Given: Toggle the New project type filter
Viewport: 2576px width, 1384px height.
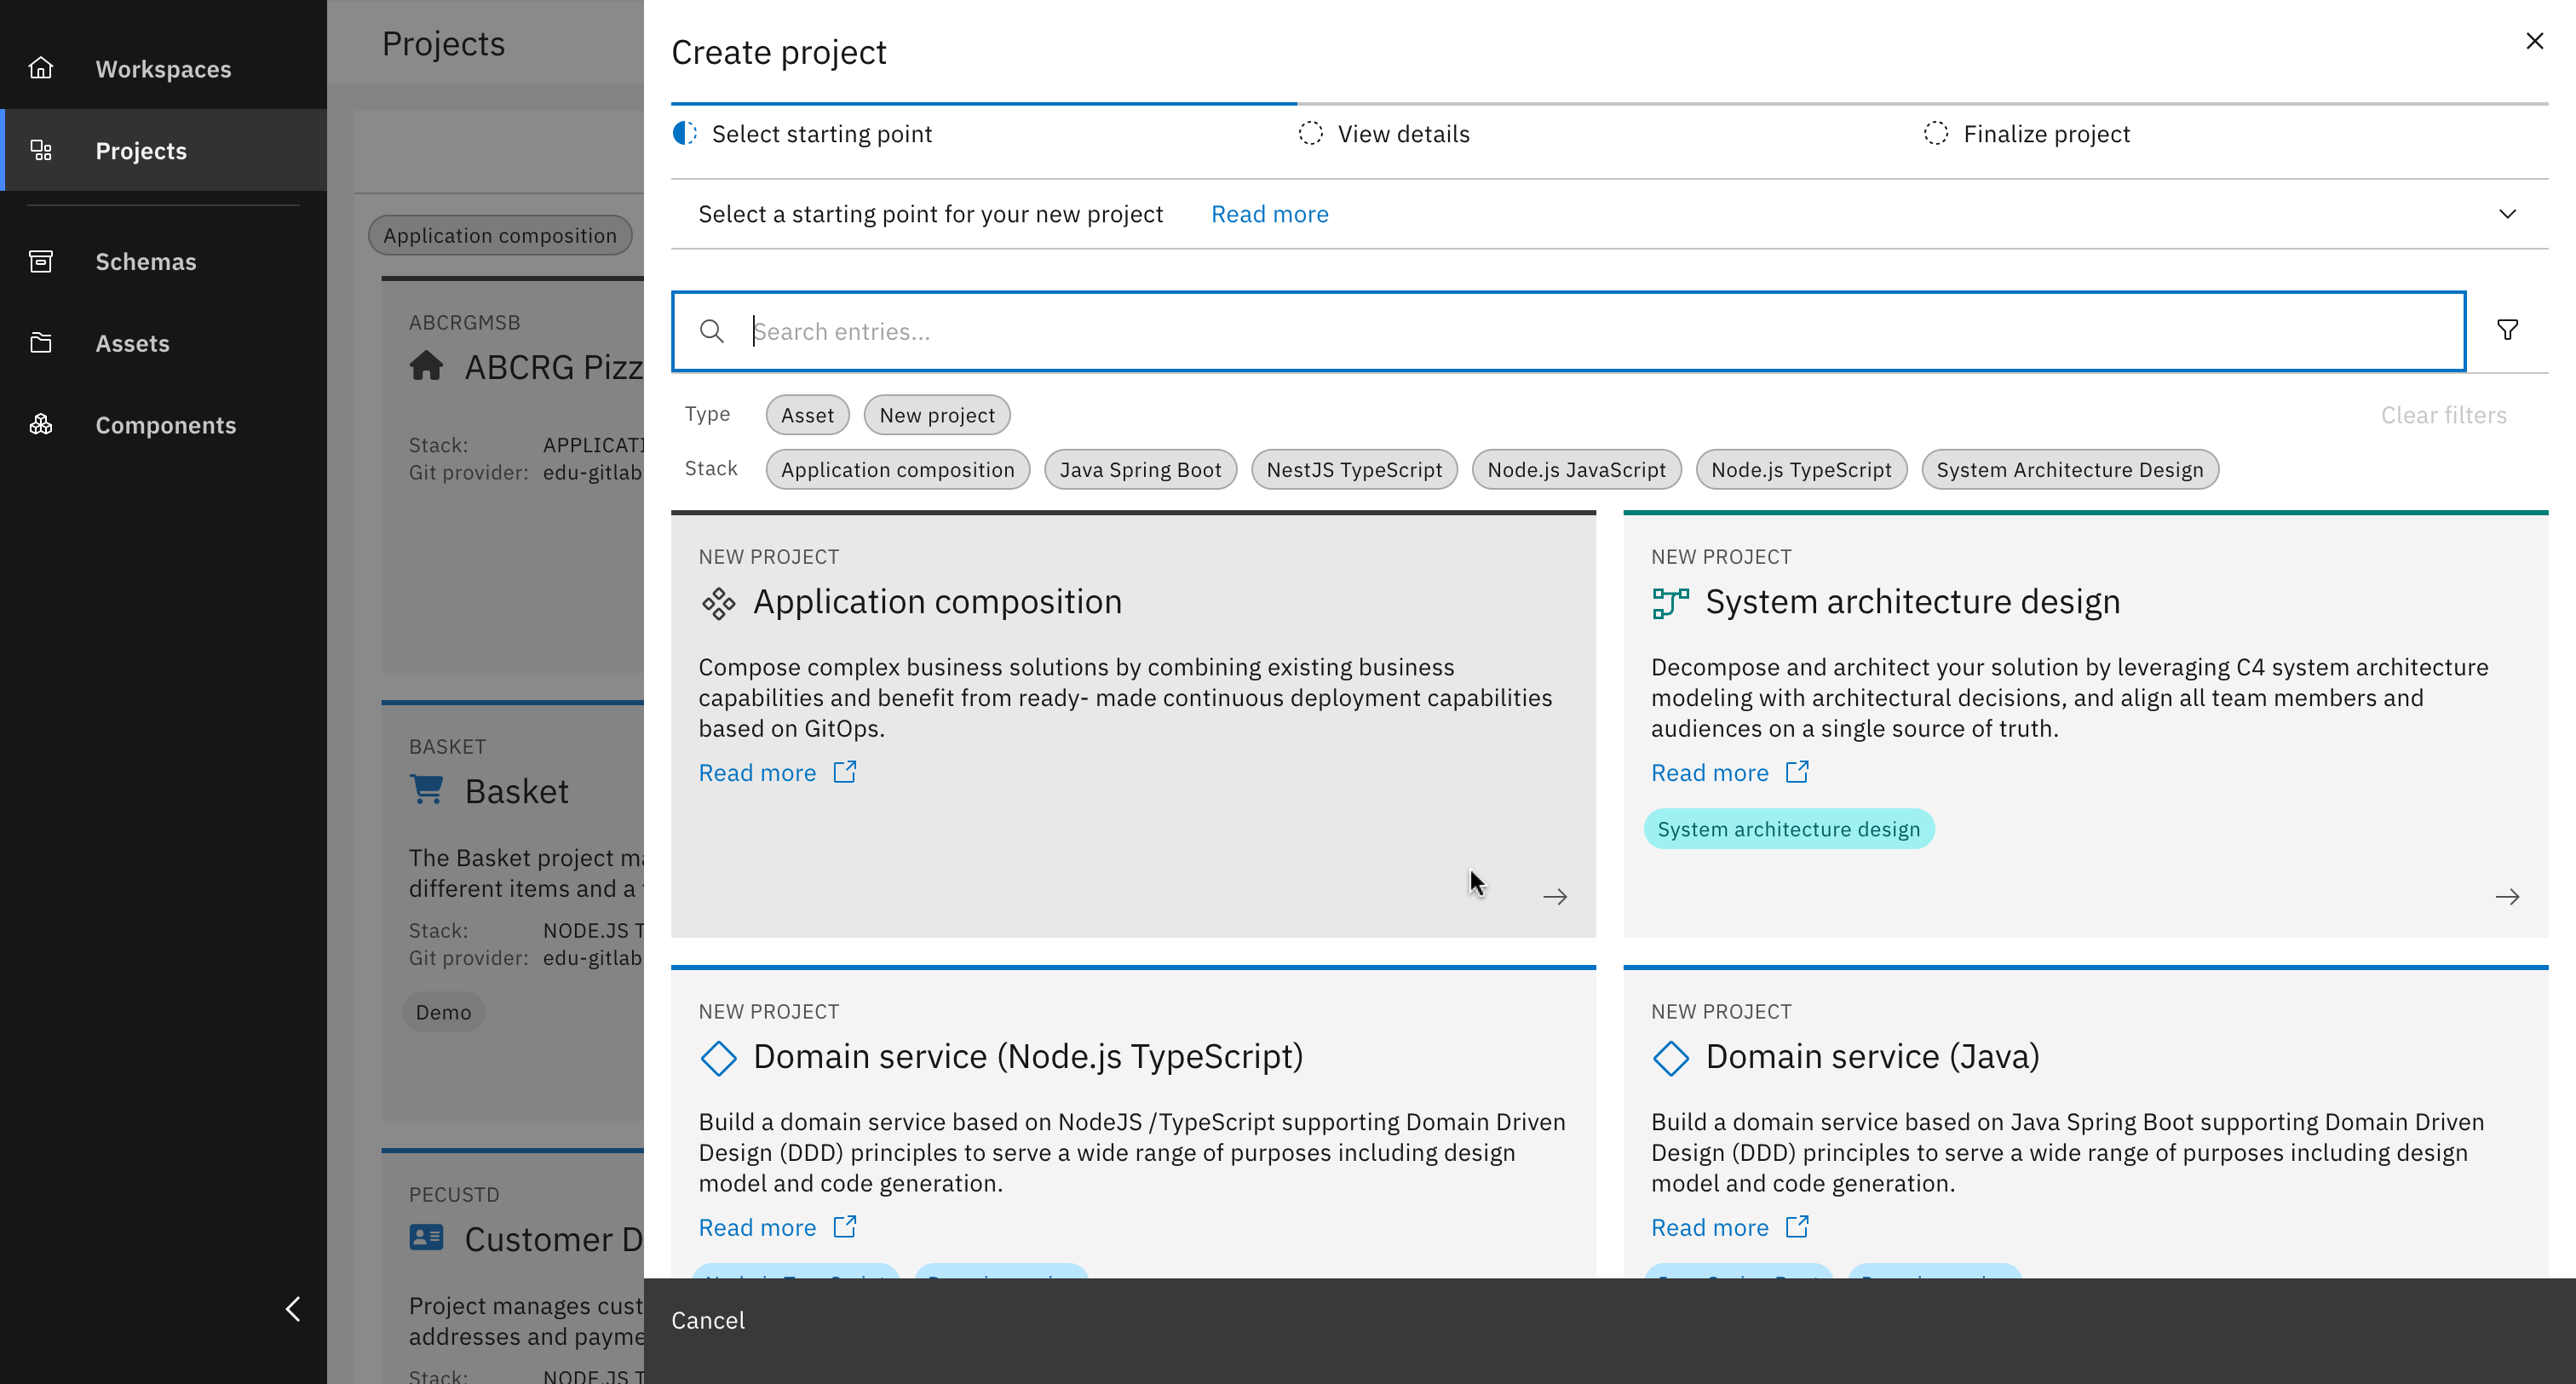Looking at the screenshot, I should click(x=936, y=414).
